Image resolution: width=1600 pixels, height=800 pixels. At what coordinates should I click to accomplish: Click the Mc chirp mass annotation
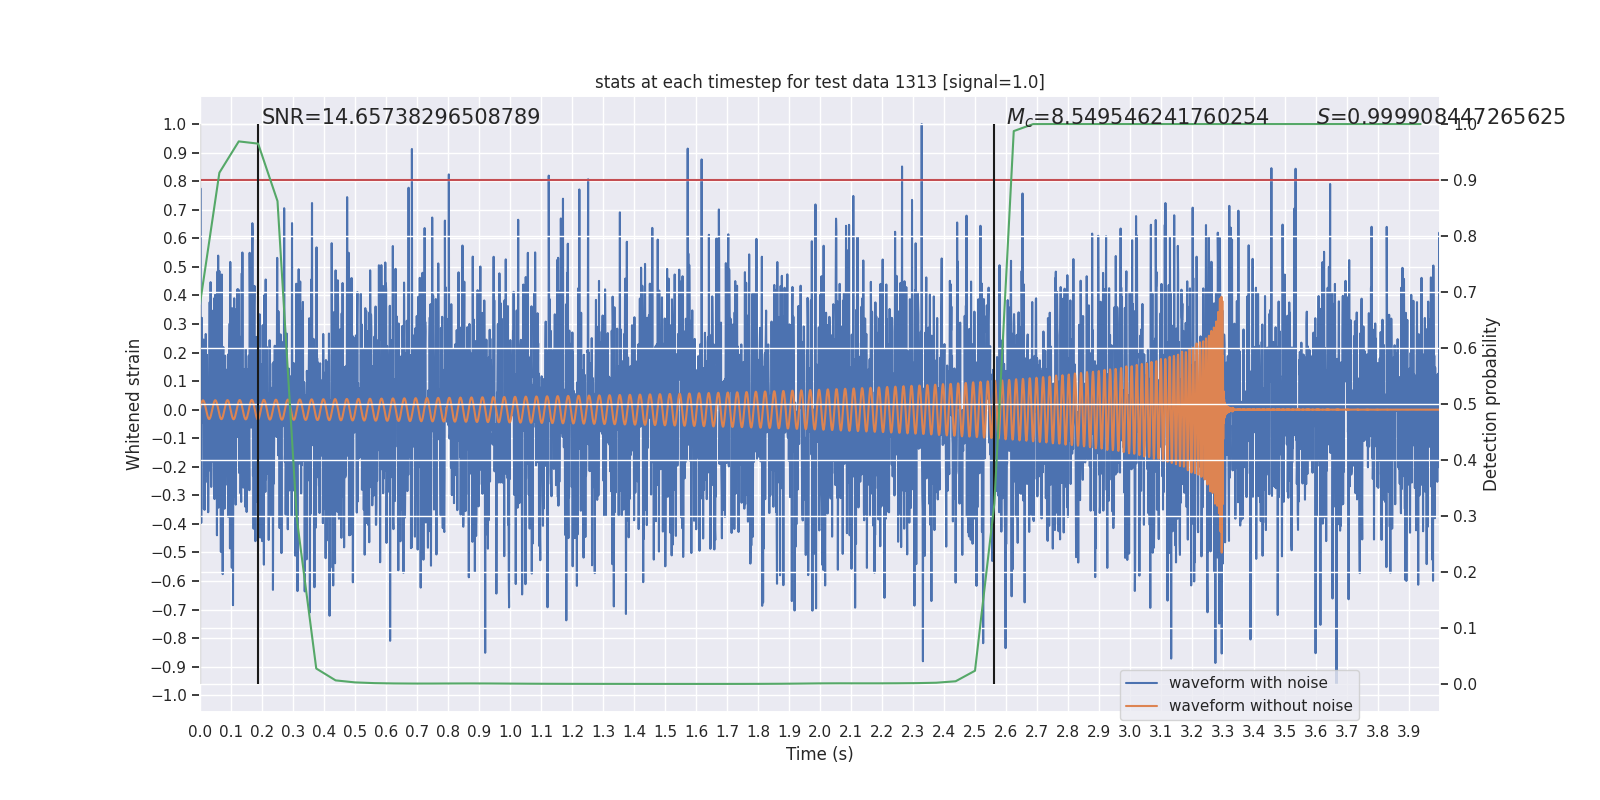(1137, 117)
